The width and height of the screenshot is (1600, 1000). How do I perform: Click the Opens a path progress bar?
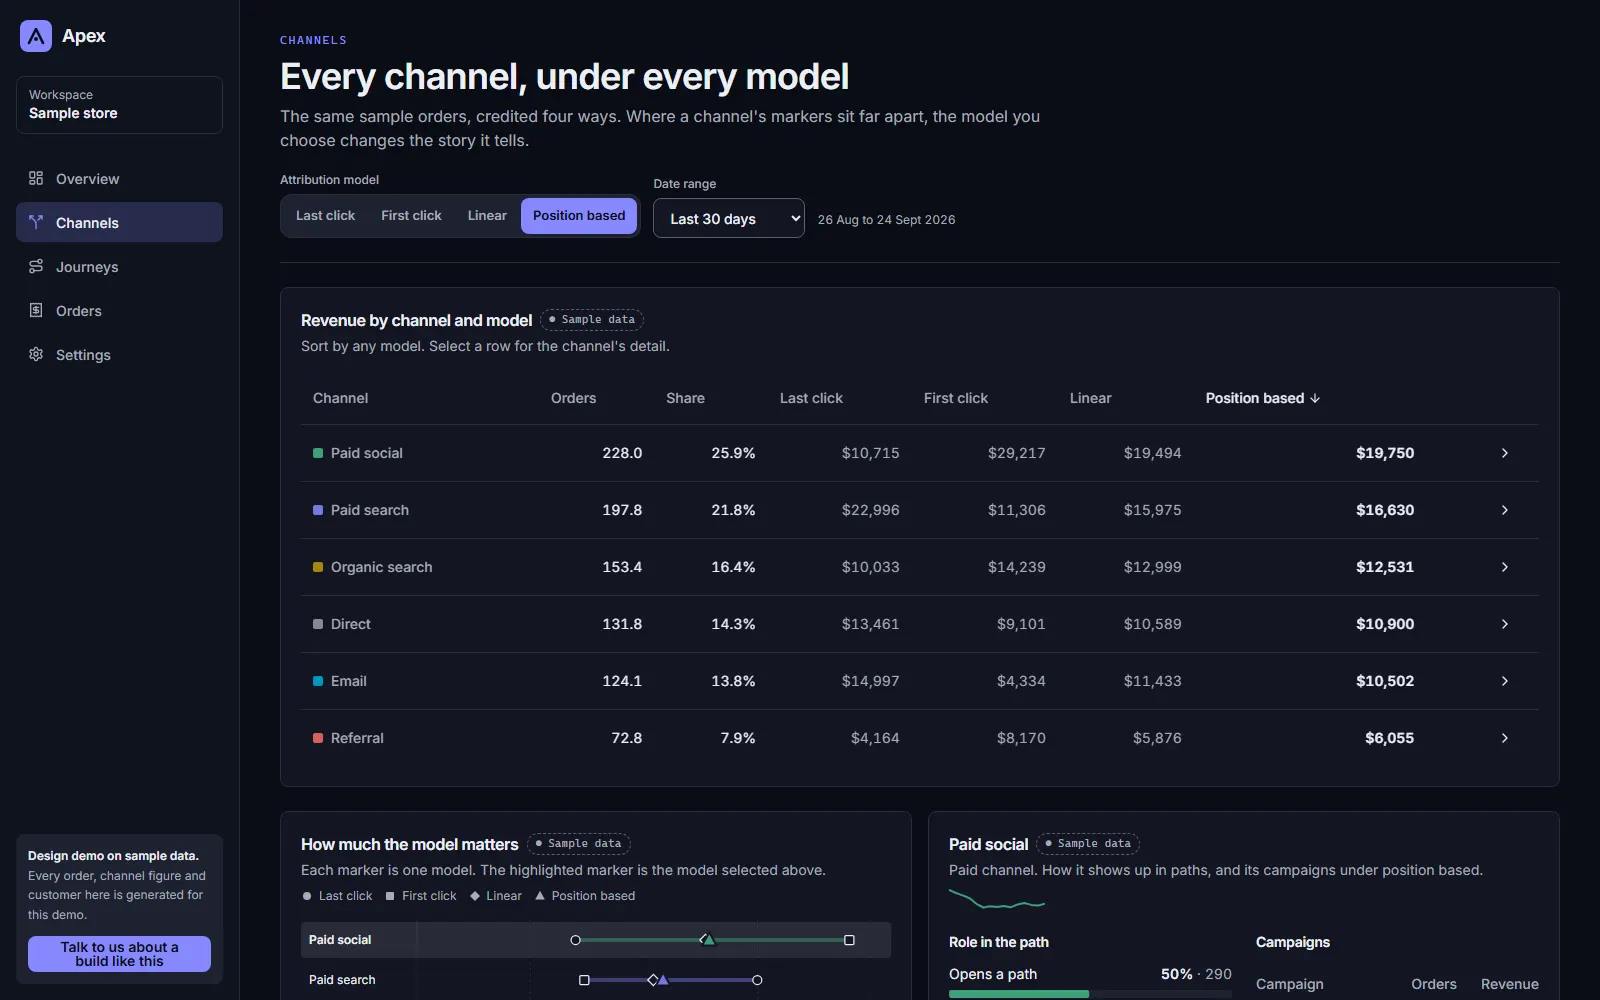click(1090, 994)
